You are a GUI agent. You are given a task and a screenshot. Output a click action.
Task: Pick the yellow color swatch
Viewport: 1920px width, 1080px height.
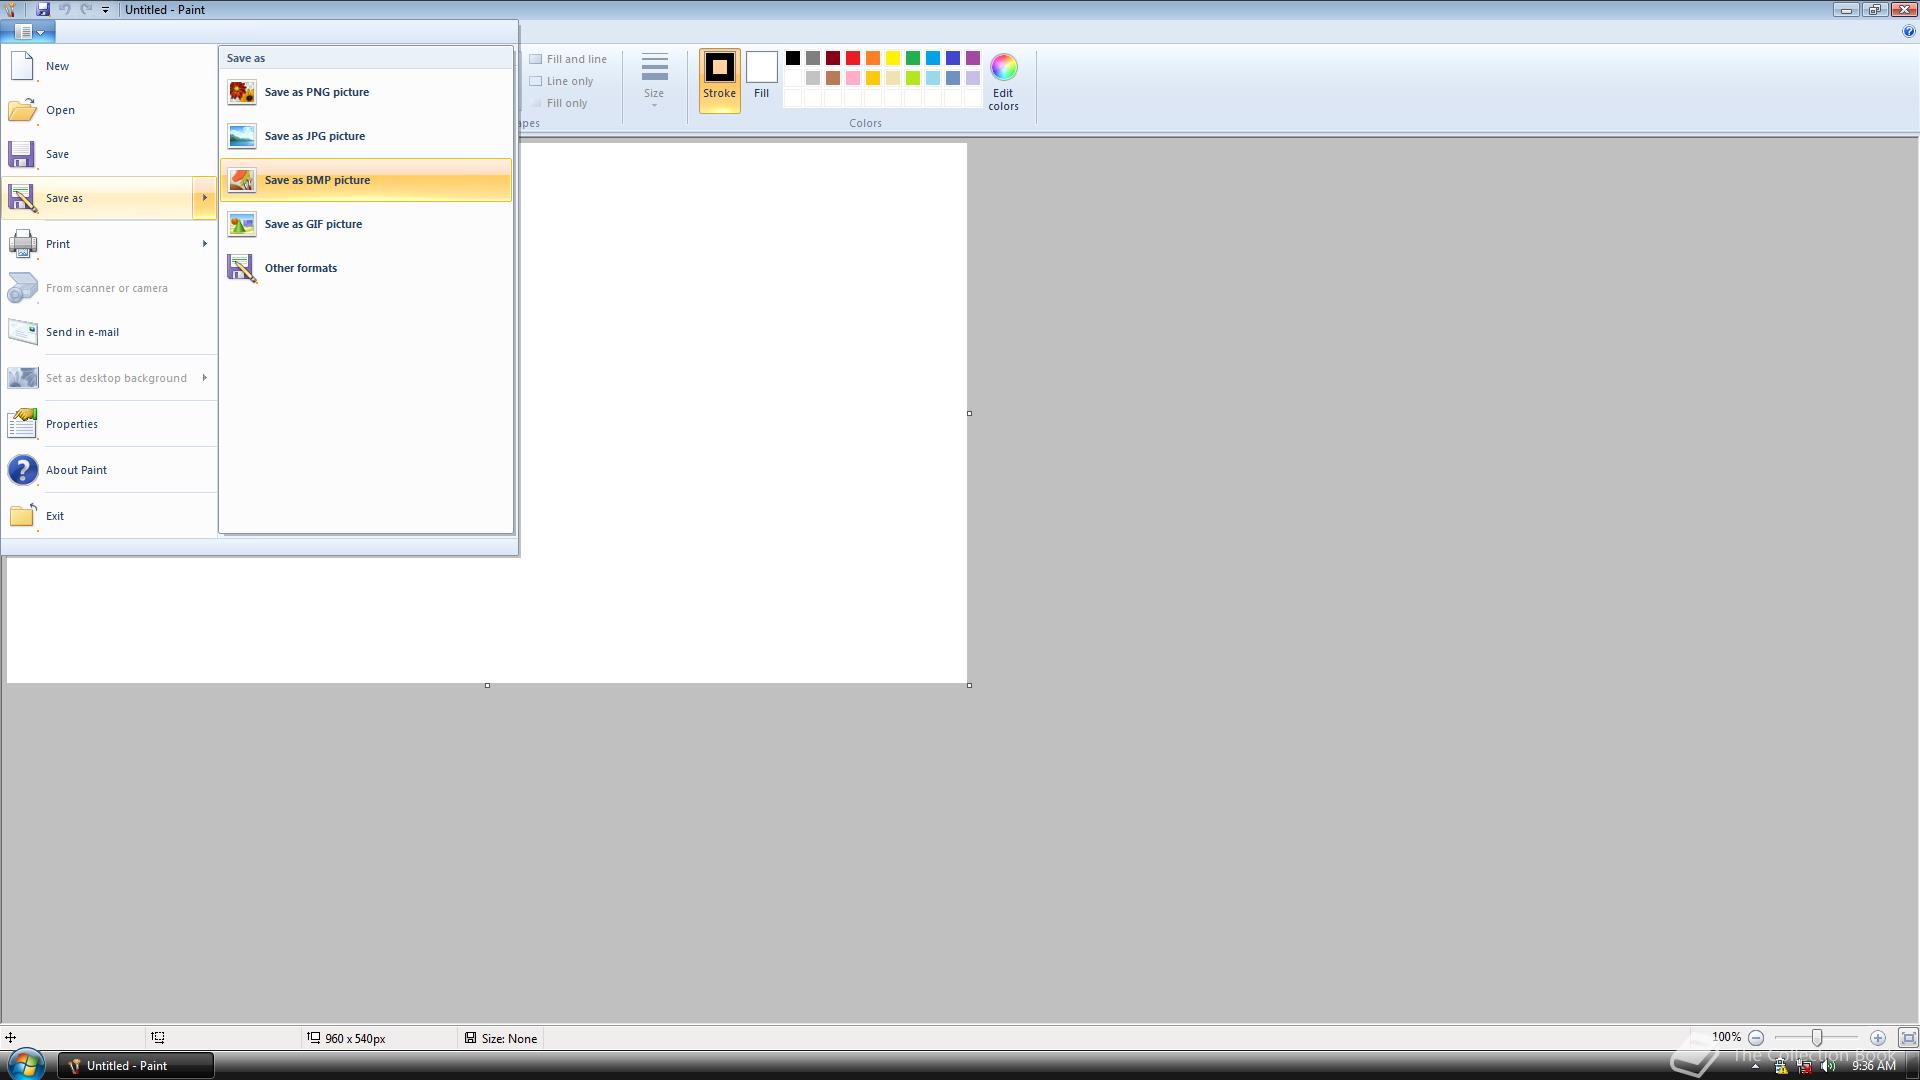click(893, 58)
